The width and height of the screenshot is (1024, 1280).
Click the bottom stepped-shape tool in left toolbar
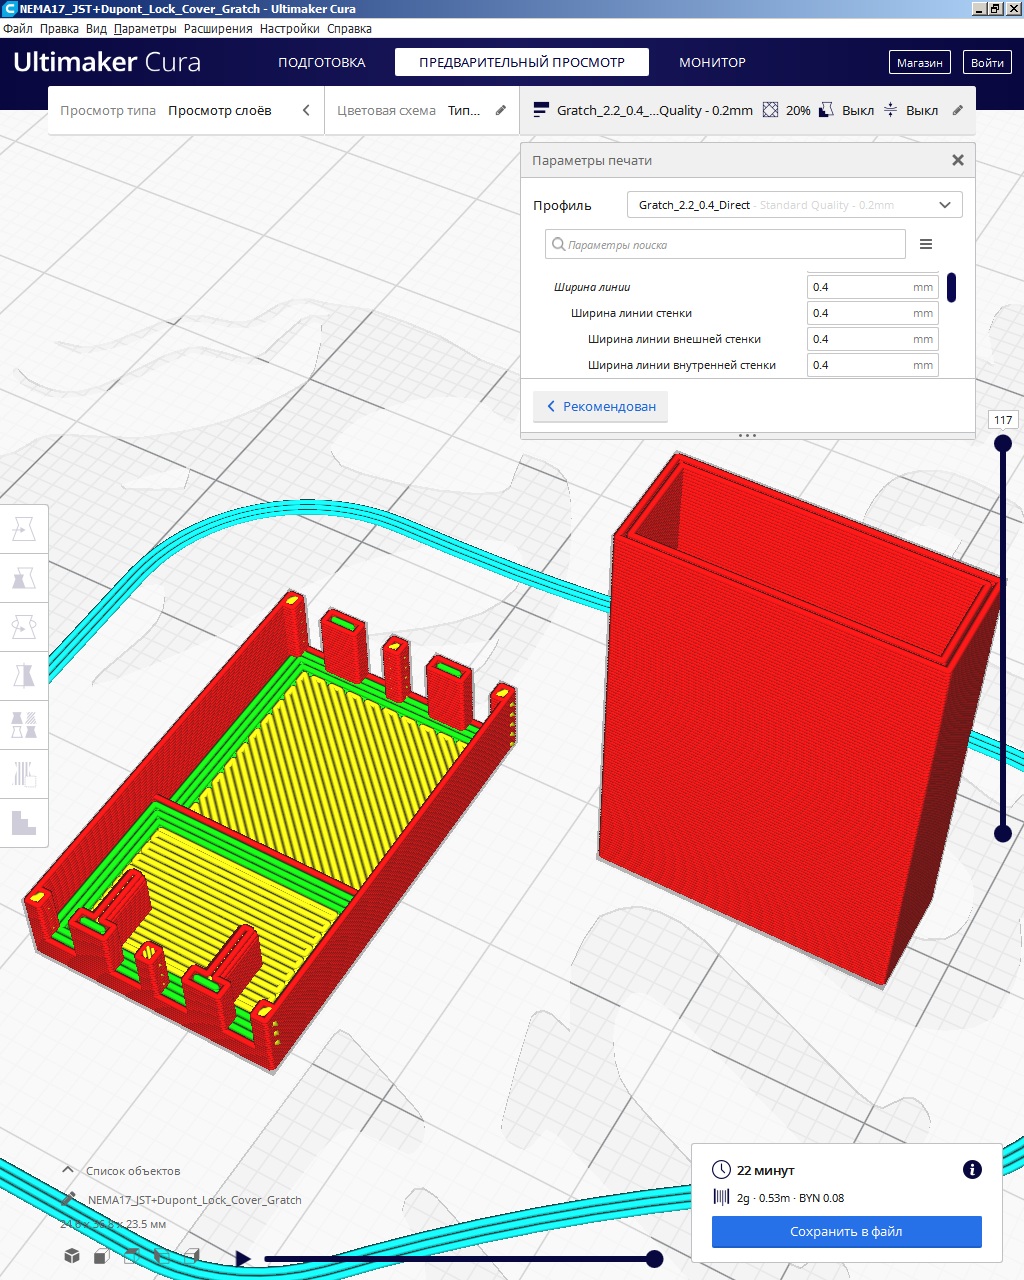point(24,823)
